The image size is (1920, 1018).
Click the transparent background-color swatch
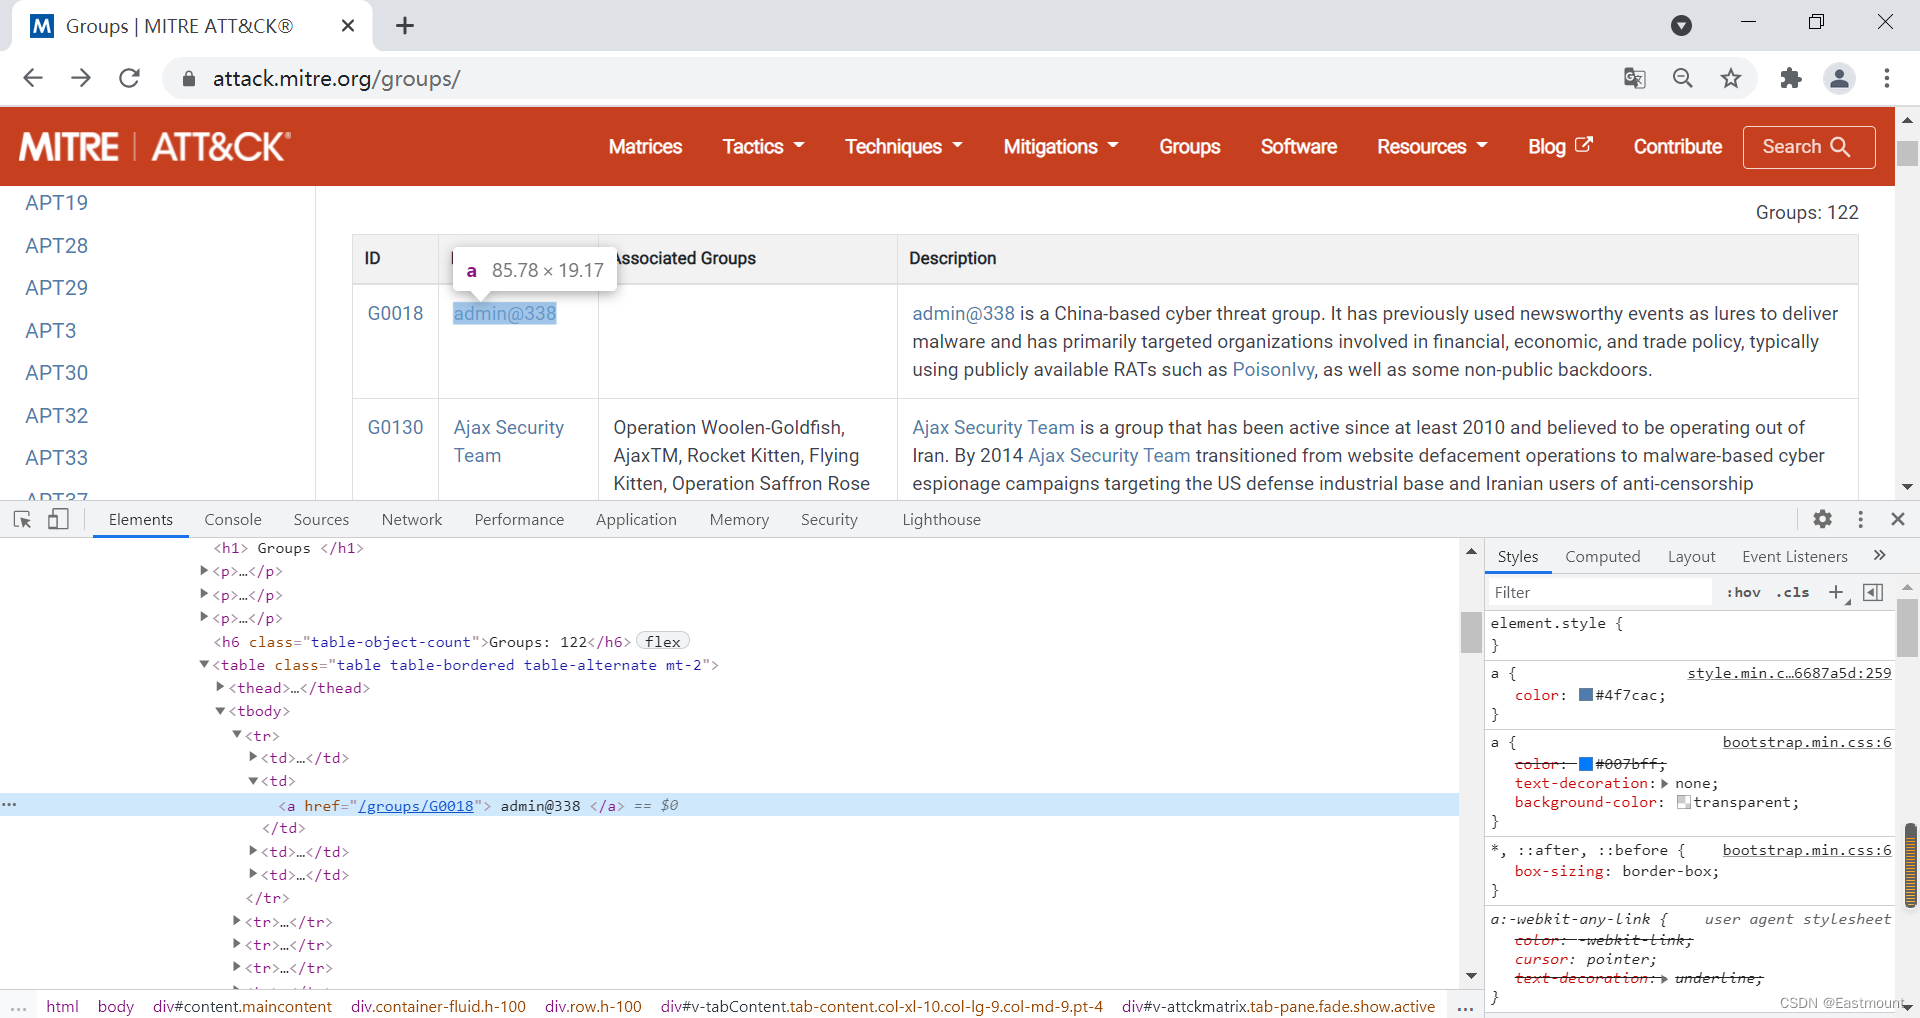click(x=1683, y=802)
